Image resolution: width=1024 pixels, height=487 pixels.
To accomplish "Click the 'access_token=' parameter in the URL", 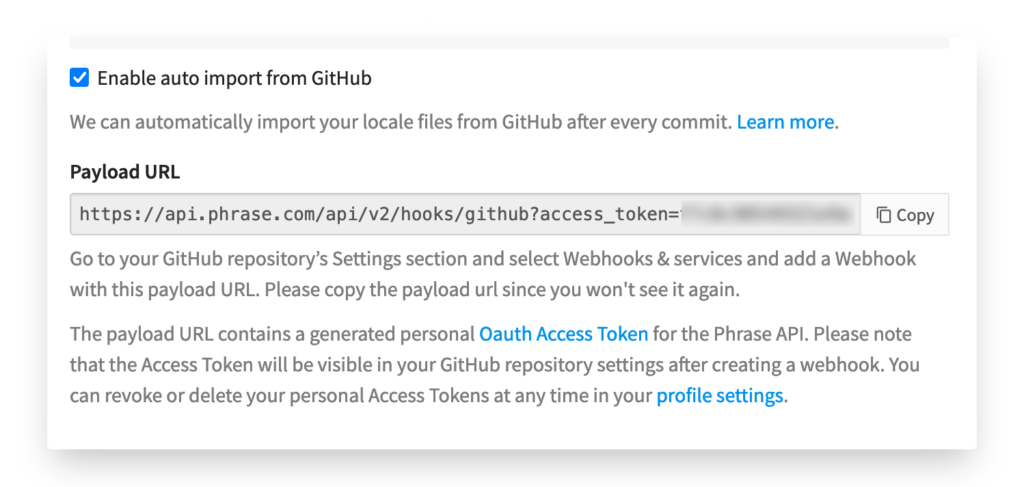I will [x=618, y=214].
